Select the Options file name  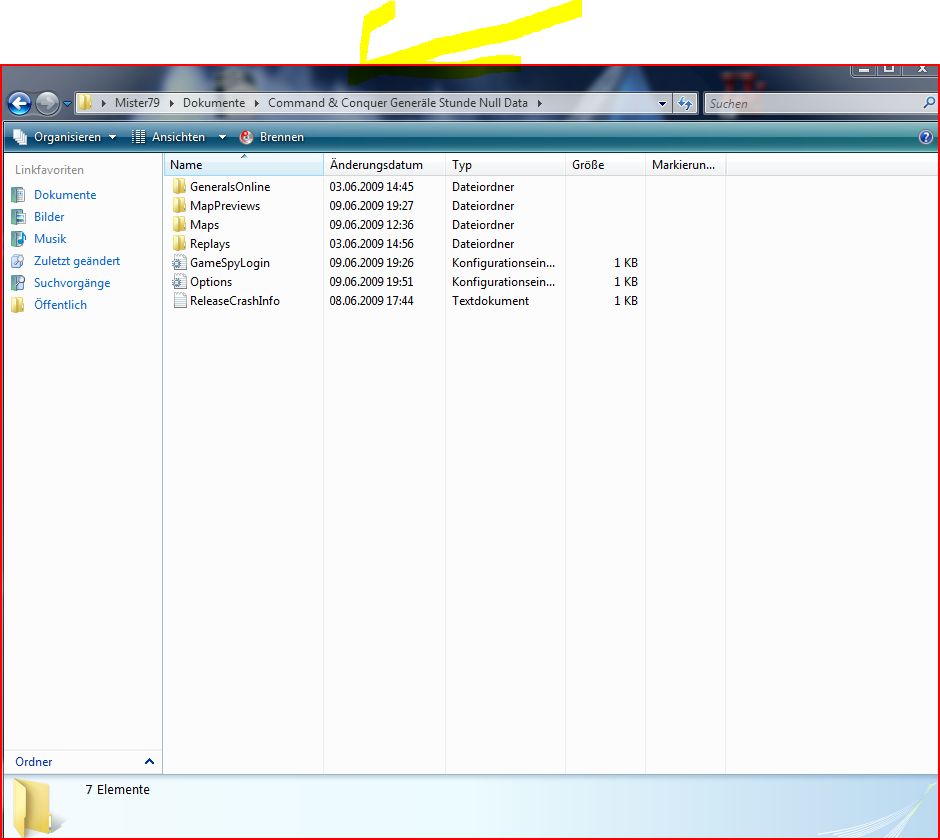[x=211, y=282]
